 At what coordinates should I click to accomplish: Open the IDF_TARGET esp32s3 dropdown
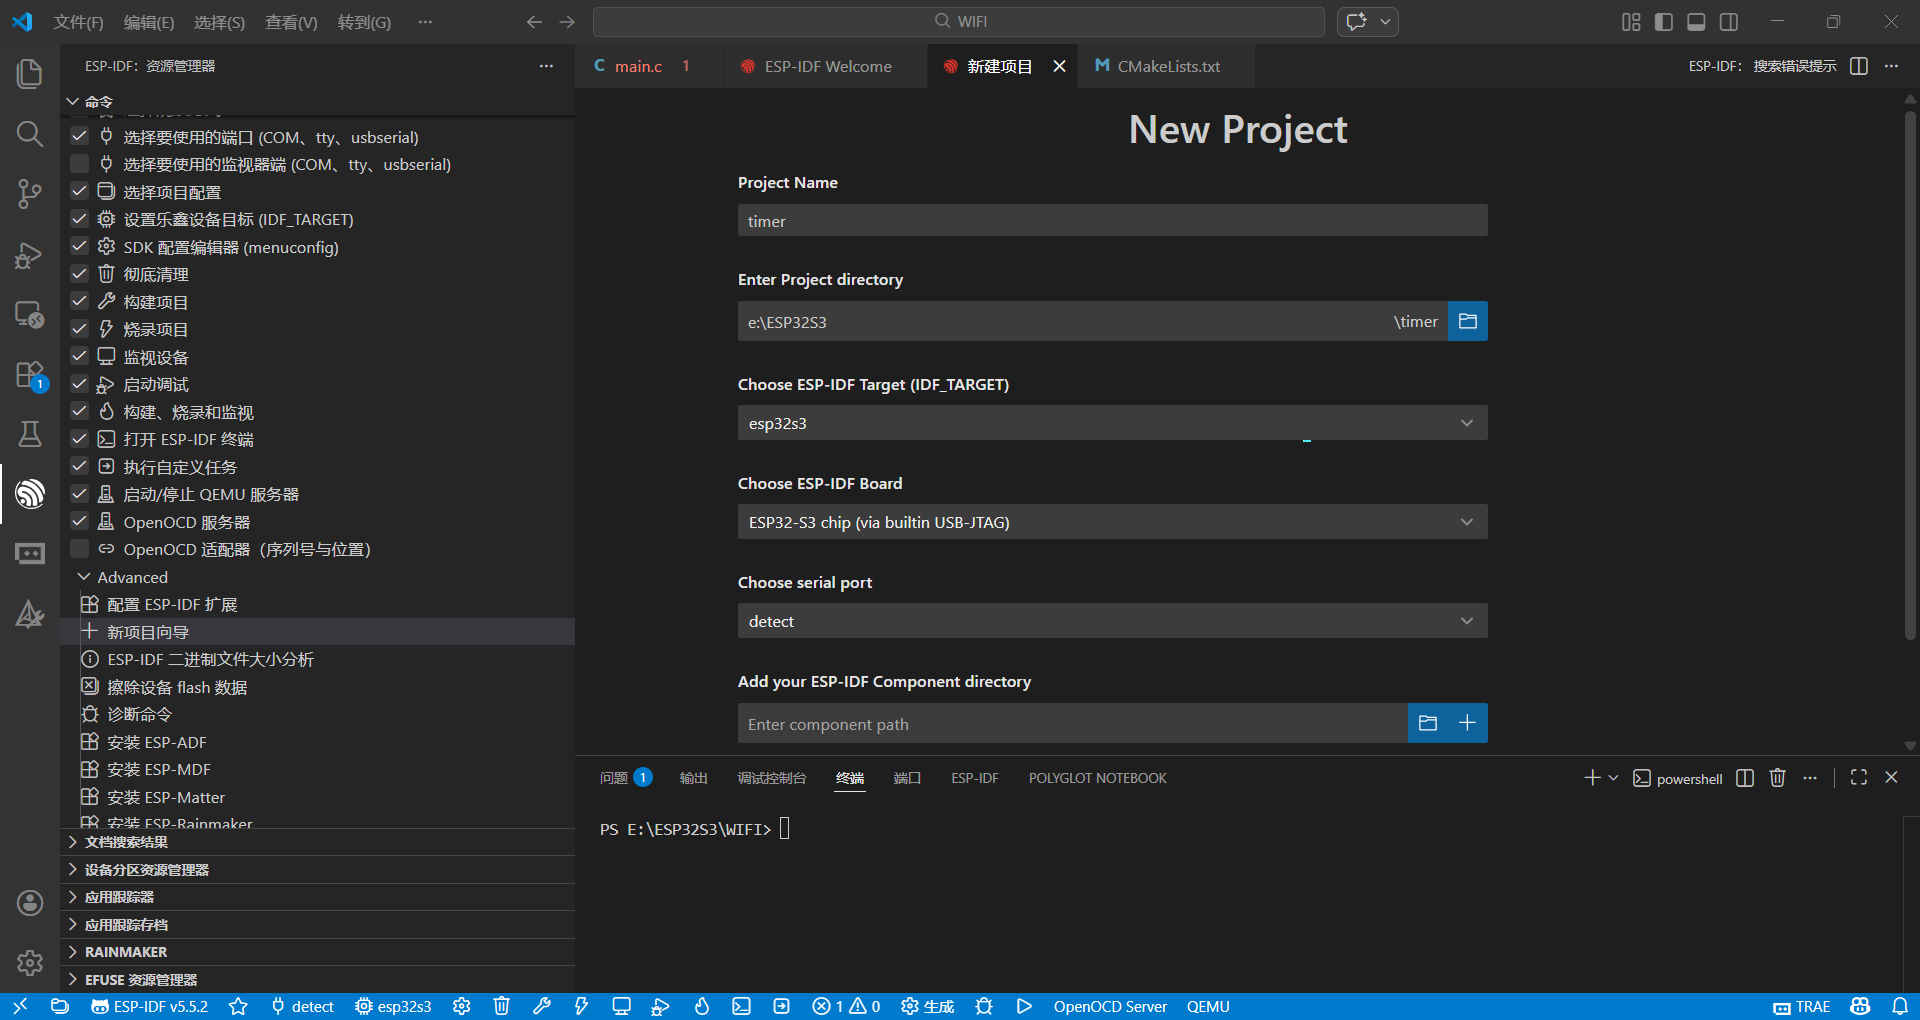(x=1112, y=423)
